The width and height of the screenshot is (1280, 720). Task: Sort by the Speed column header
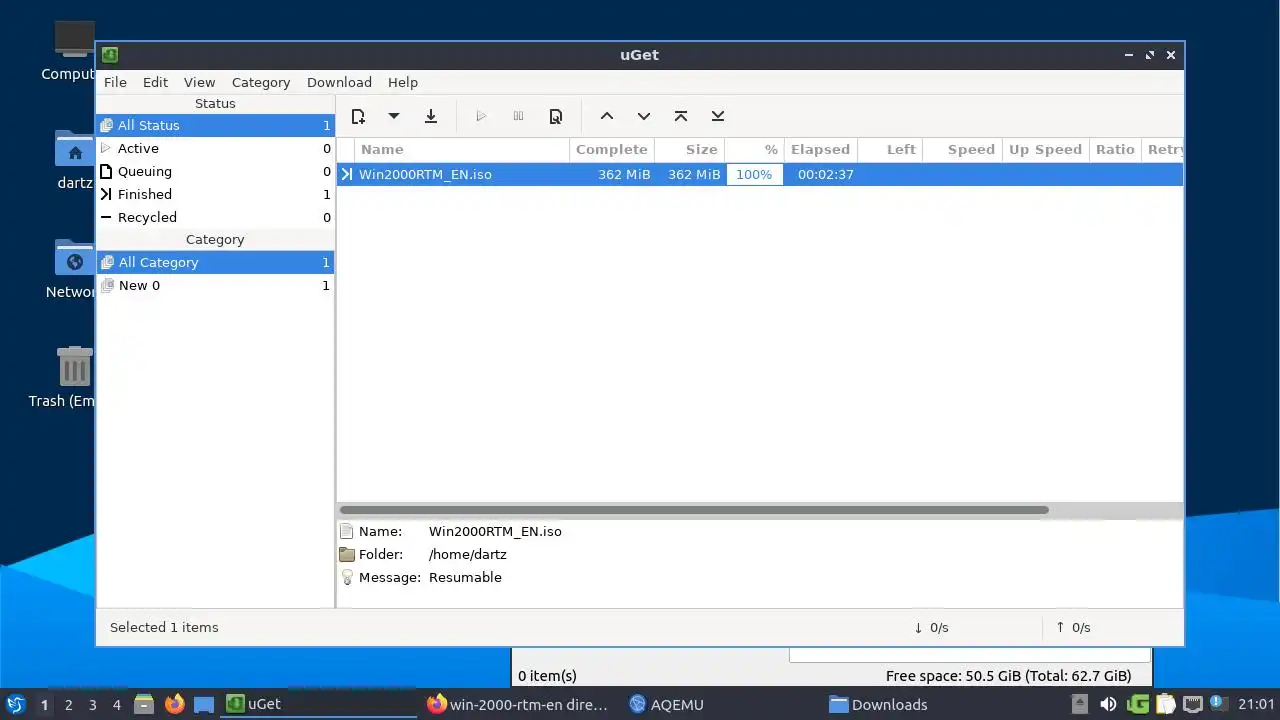(x=961, y=149)
